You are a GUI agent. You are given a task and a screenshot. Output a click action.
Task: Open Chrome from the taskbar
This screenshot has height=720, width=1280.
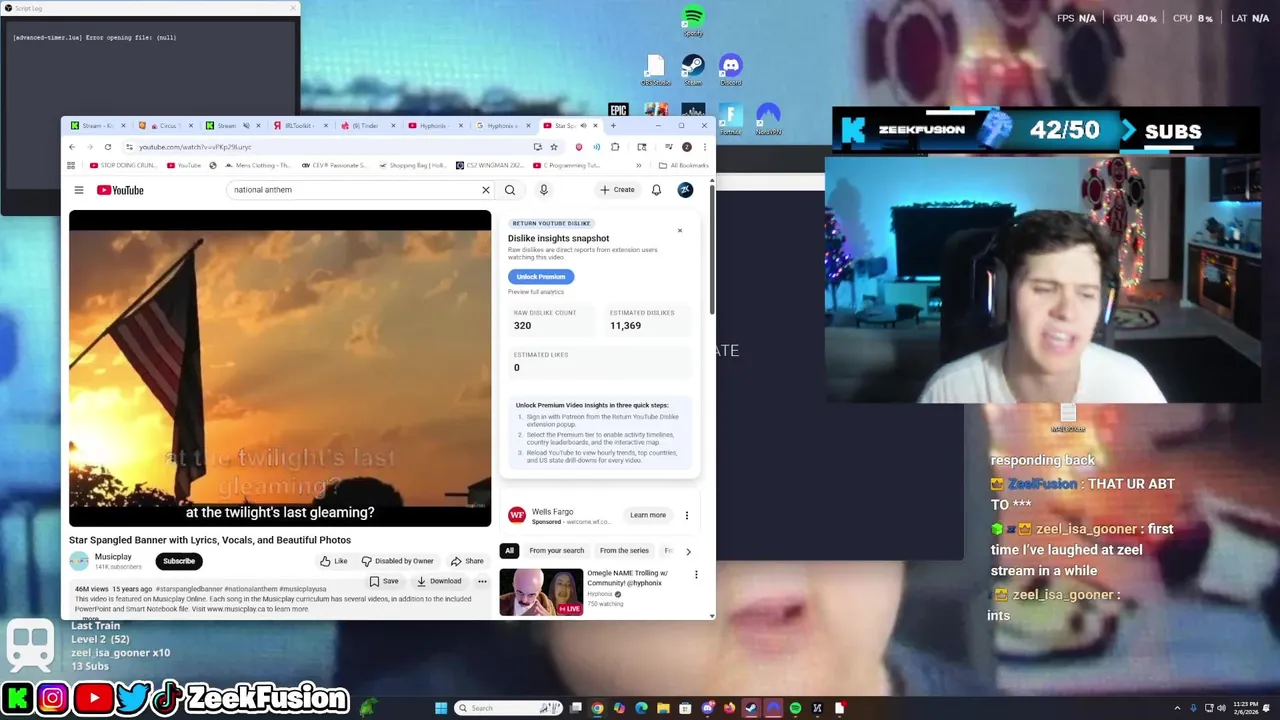click(597, 708)
